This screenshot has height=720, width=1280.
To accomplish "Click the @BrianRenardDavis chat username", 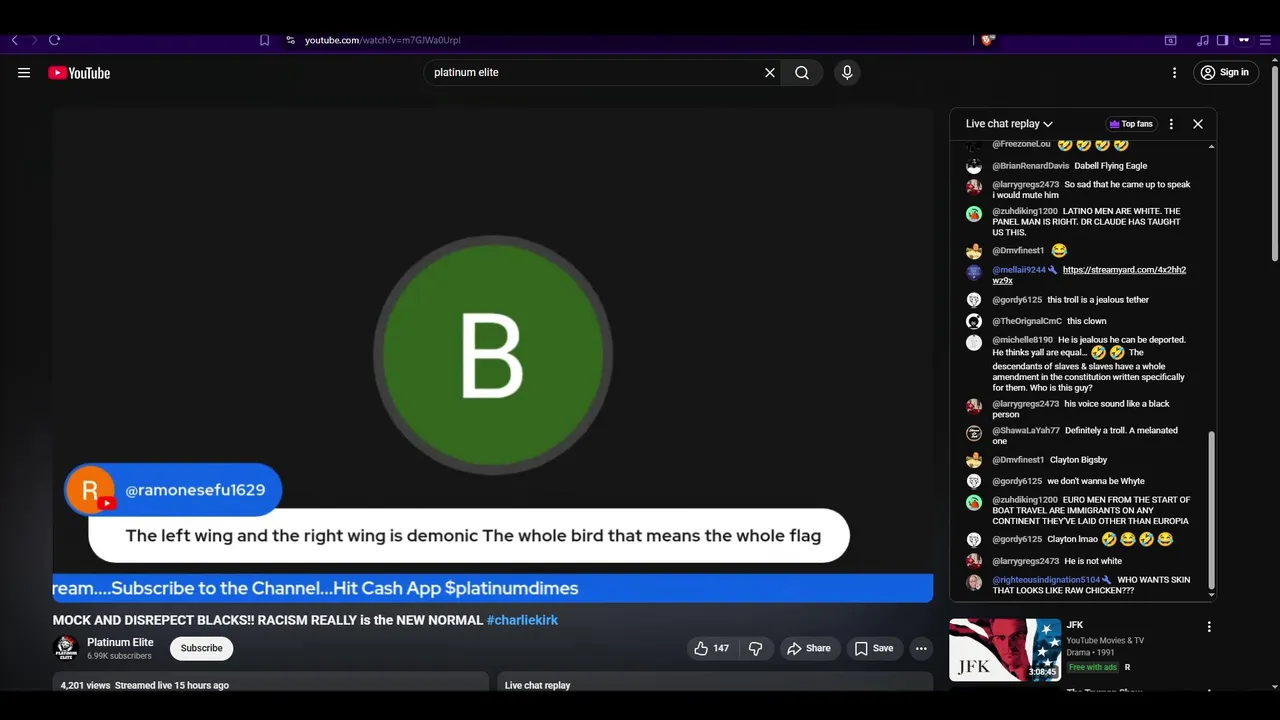I will (1030, 166).
